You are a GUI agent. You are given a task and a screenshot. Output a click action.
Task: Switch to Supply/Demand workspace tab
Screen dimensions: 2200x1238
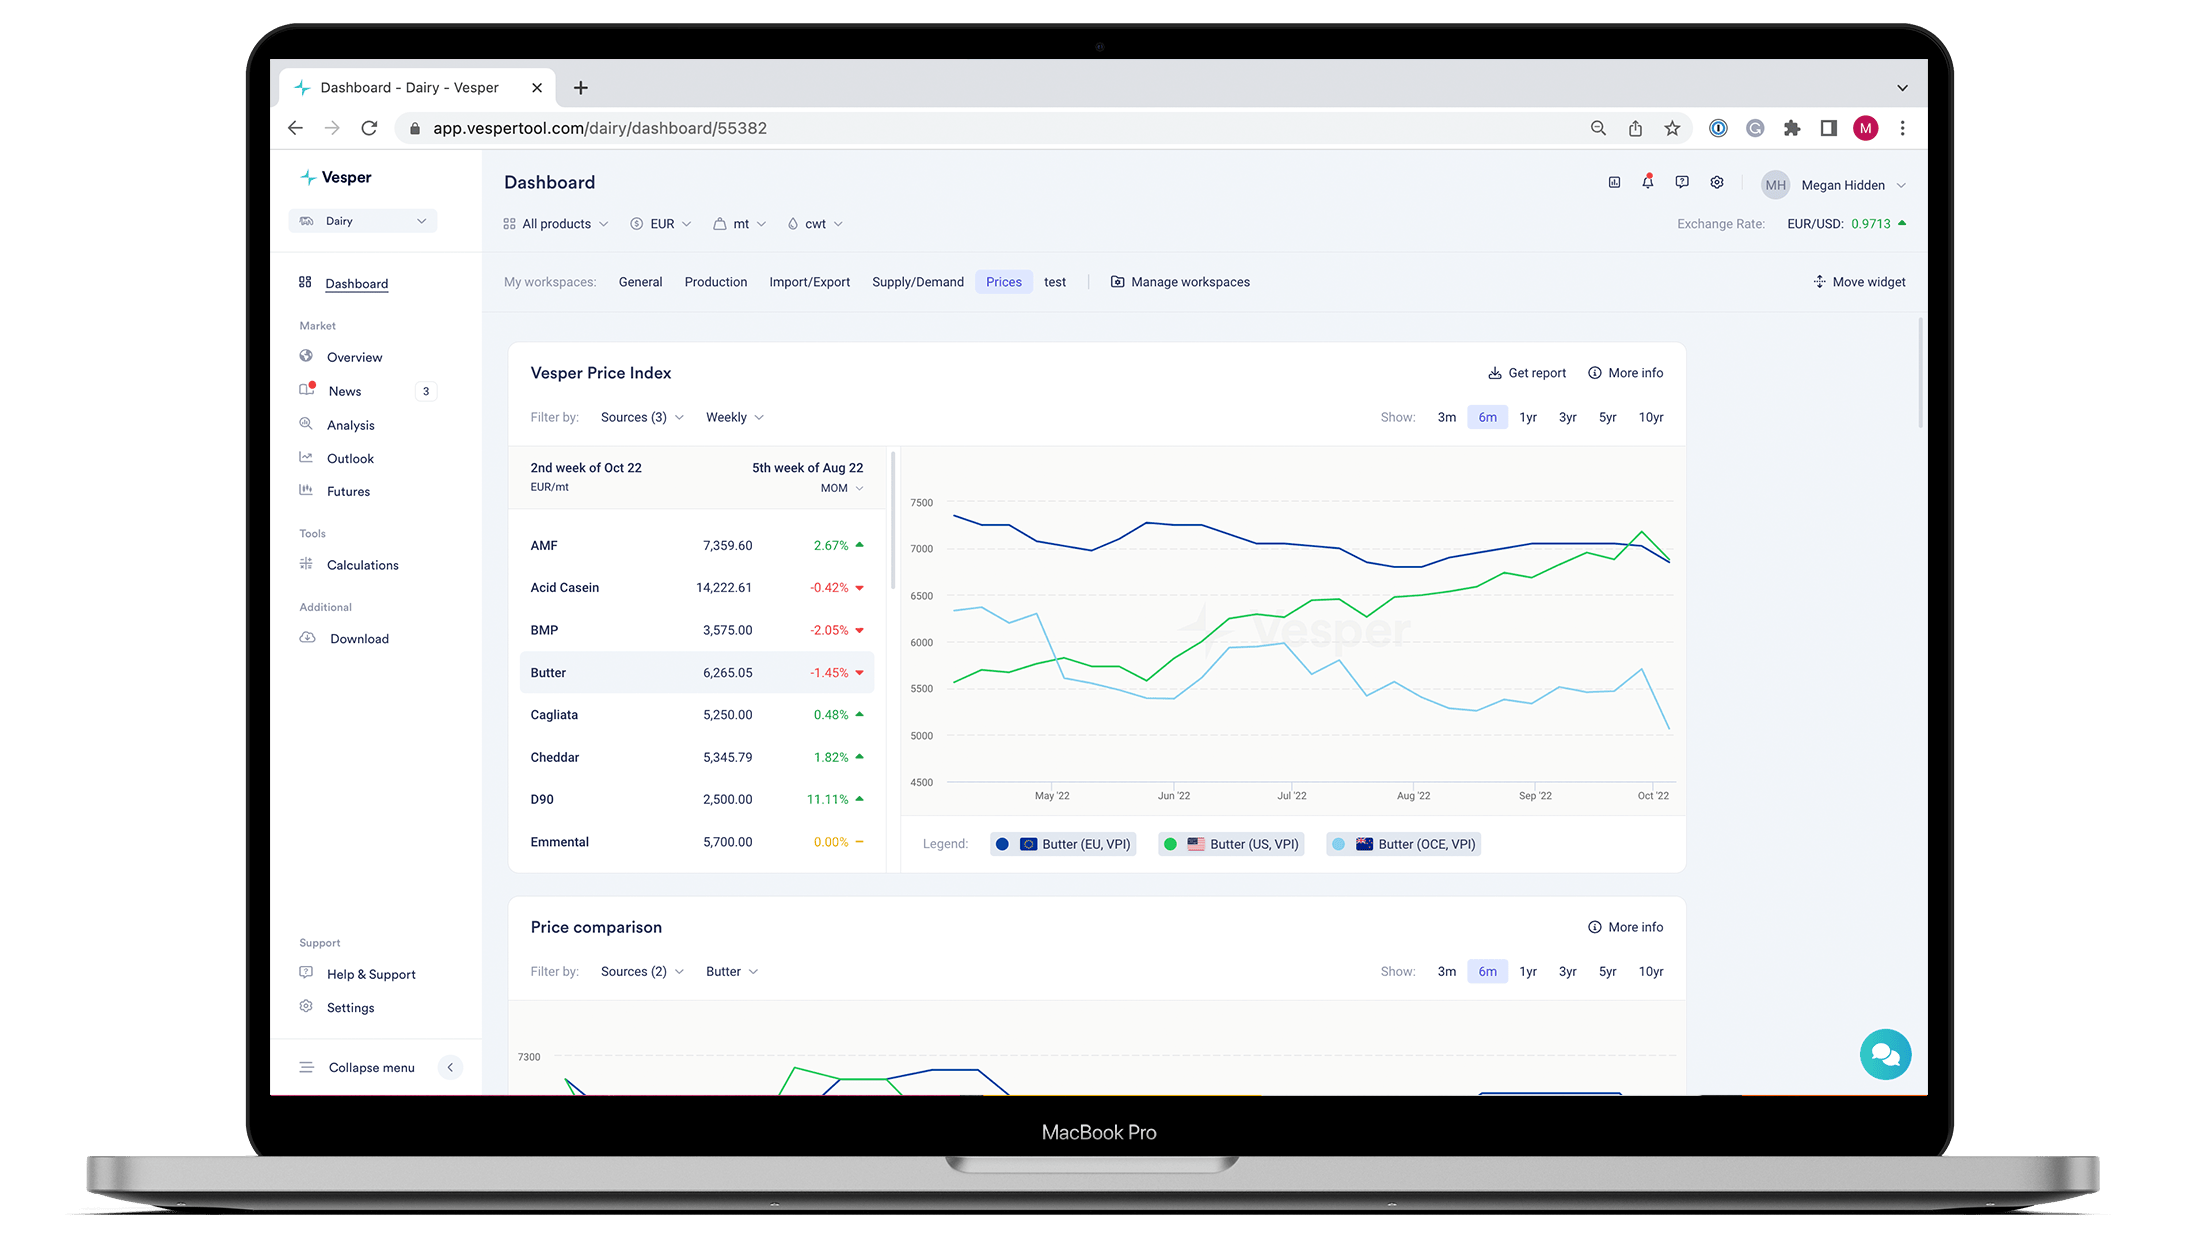point(917,282)
